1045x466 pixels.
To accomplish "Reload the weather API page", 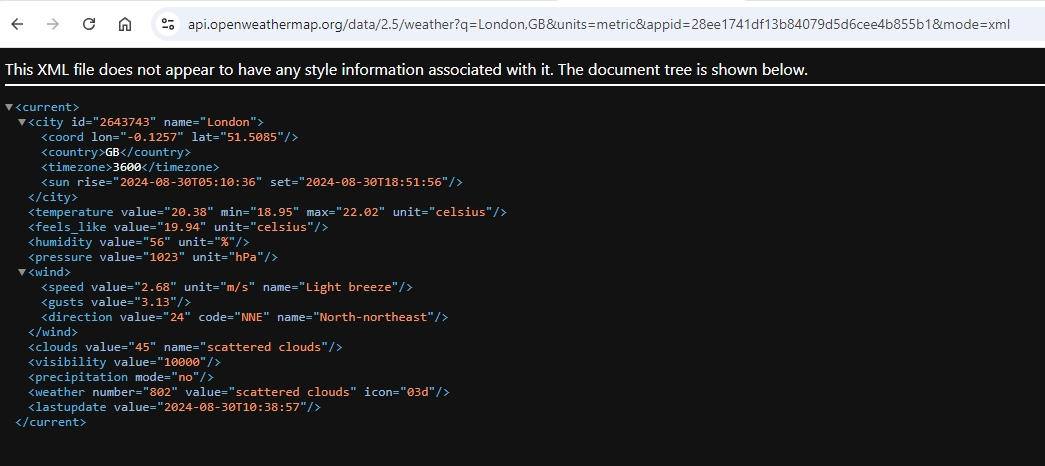I will point(89,24).
